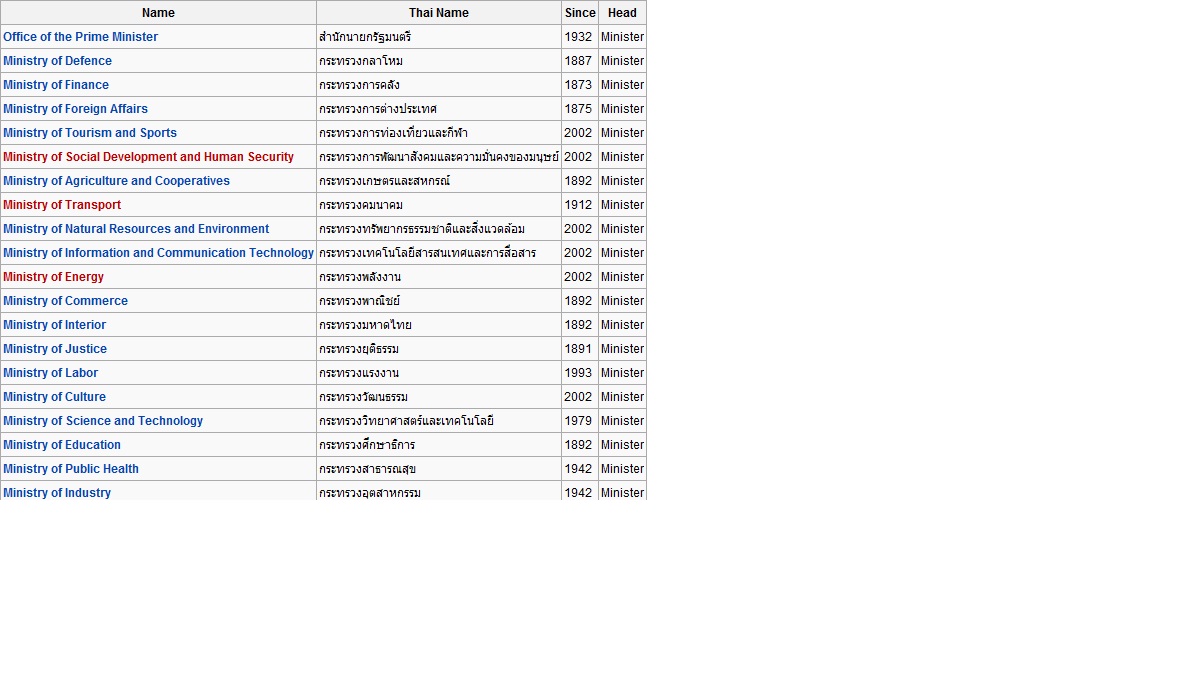Click the Thai name in the Foreign Affairs row
Screen dimensions: 1200x675
click(x=378, y=109)
